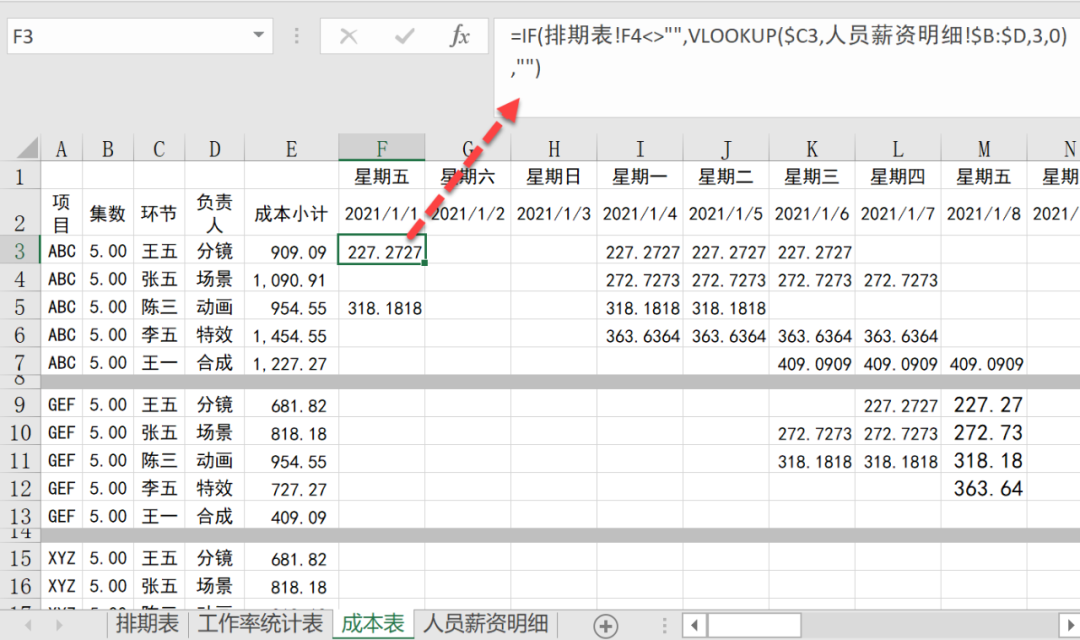Select active cell F3 with 227.2727
The height and width of the screenshot is (640, 1080).
click(x=382, y=251)
